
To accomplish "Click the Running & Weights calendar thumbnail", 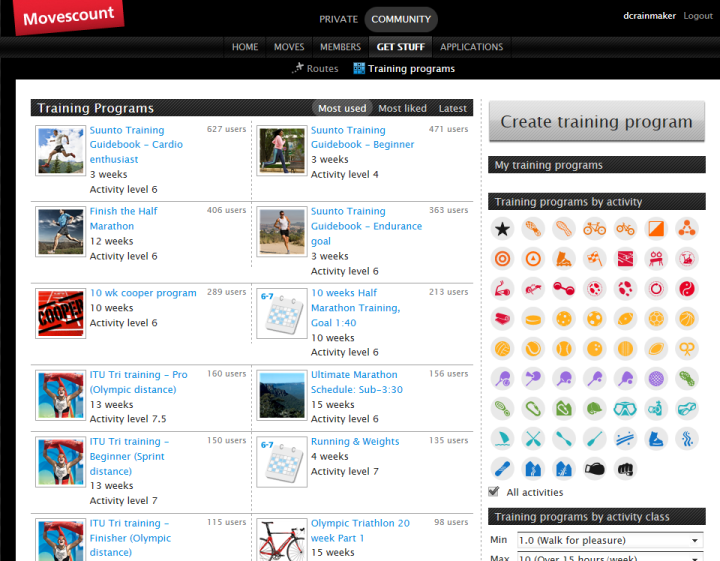I will pos(282,462).
